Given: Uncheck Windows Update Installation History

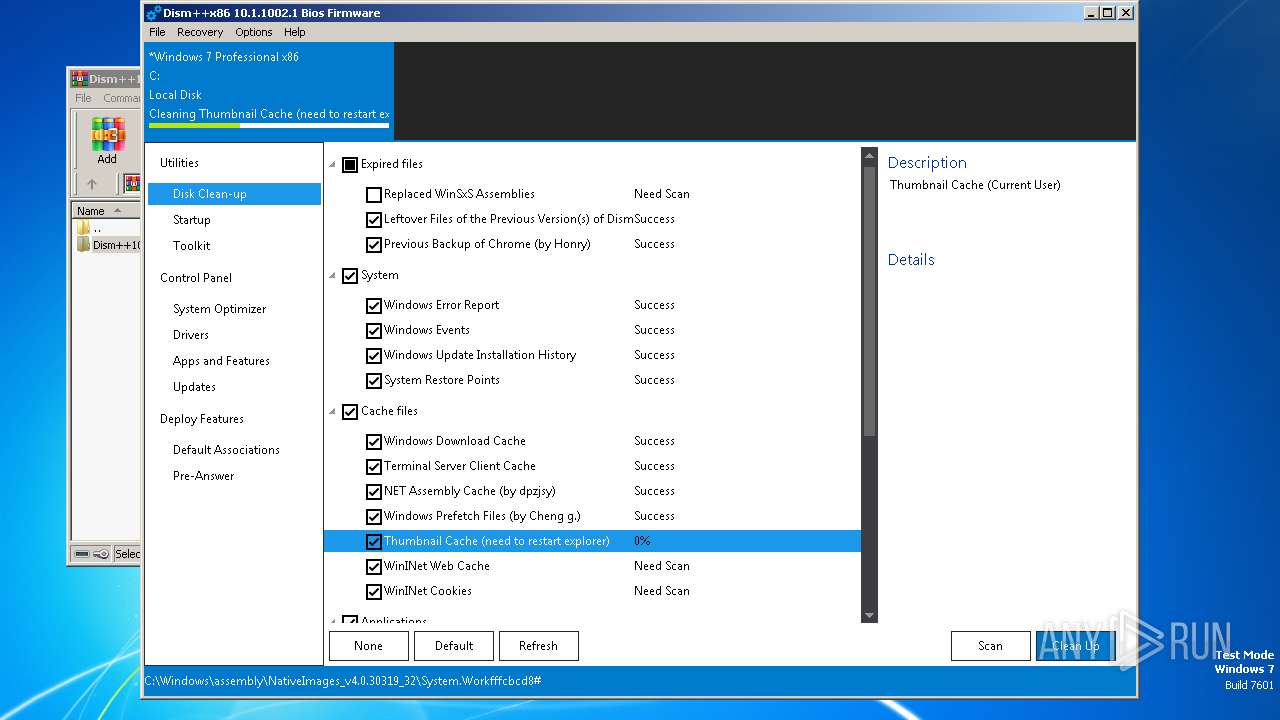Looking at the screenshot, I should 374,356.
